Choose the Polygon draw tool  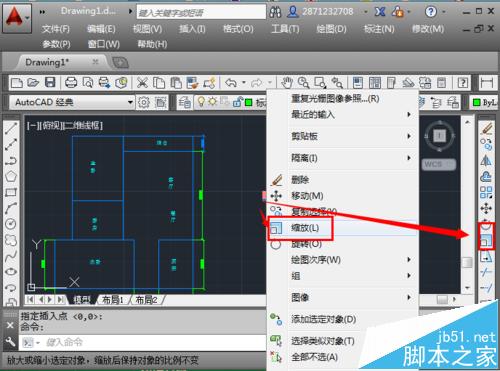pyautogui.click(x=11, y=177)
